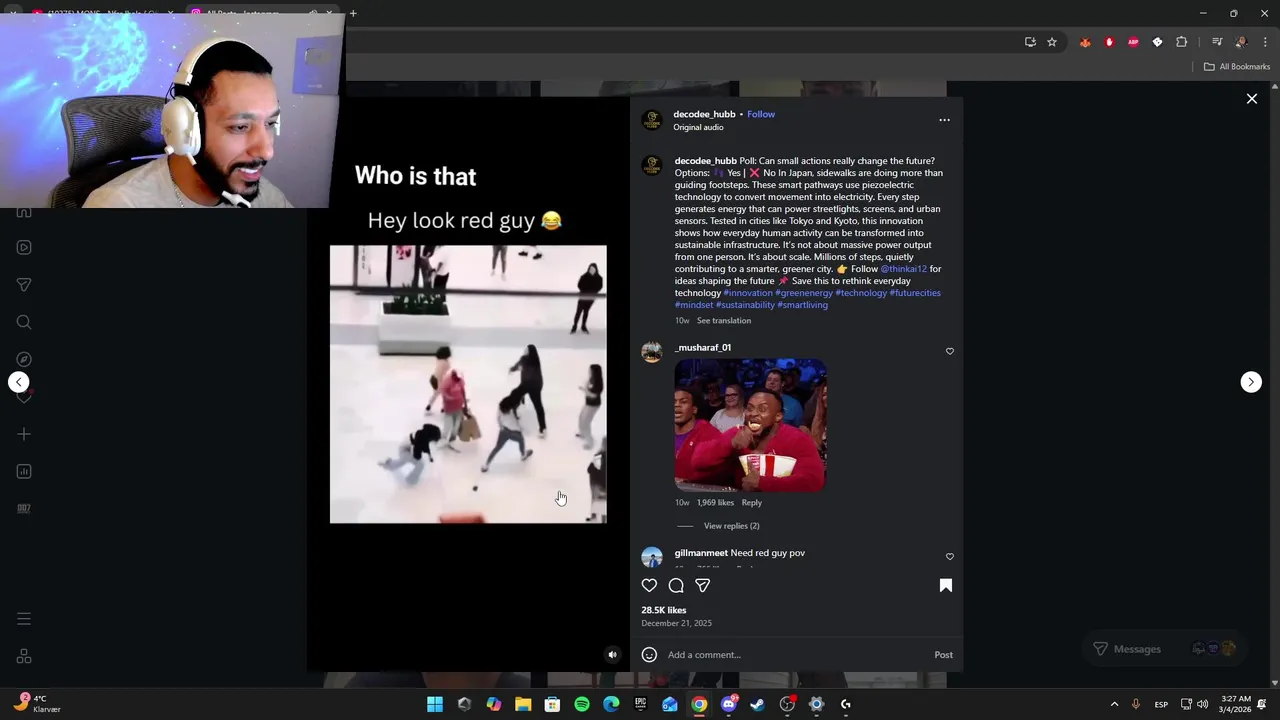Open the red hand ad-blocker extension
The image size is (1280, 720).
(1109, 42)
